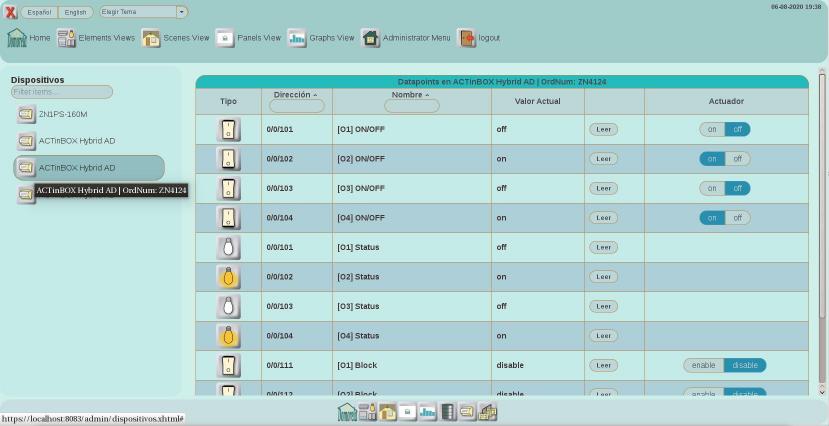Click the switch icon for [O2] ON/OFF
Viewport: 829px width, 426px height.
[x=228, y=159]
